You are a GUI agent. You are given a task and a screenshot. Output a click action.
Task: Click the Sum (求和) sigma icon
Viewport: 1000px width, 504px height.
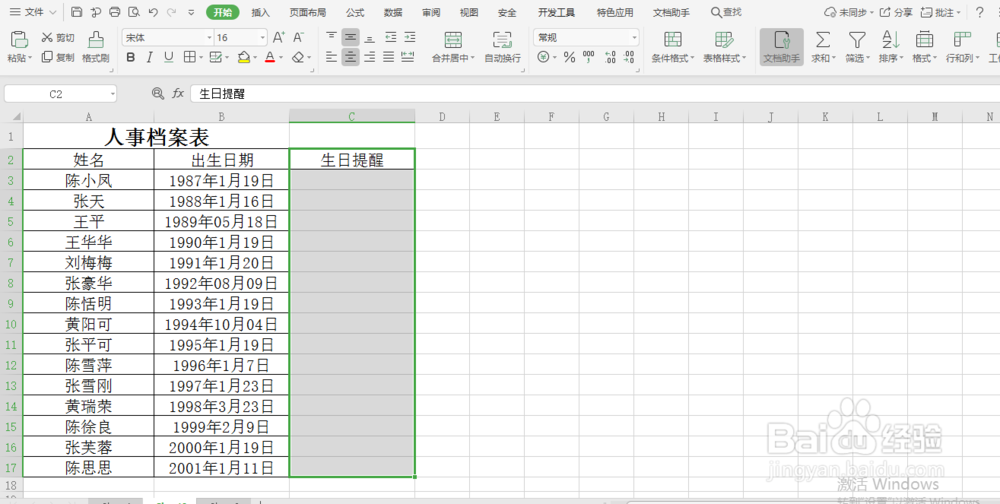point(823,41)
